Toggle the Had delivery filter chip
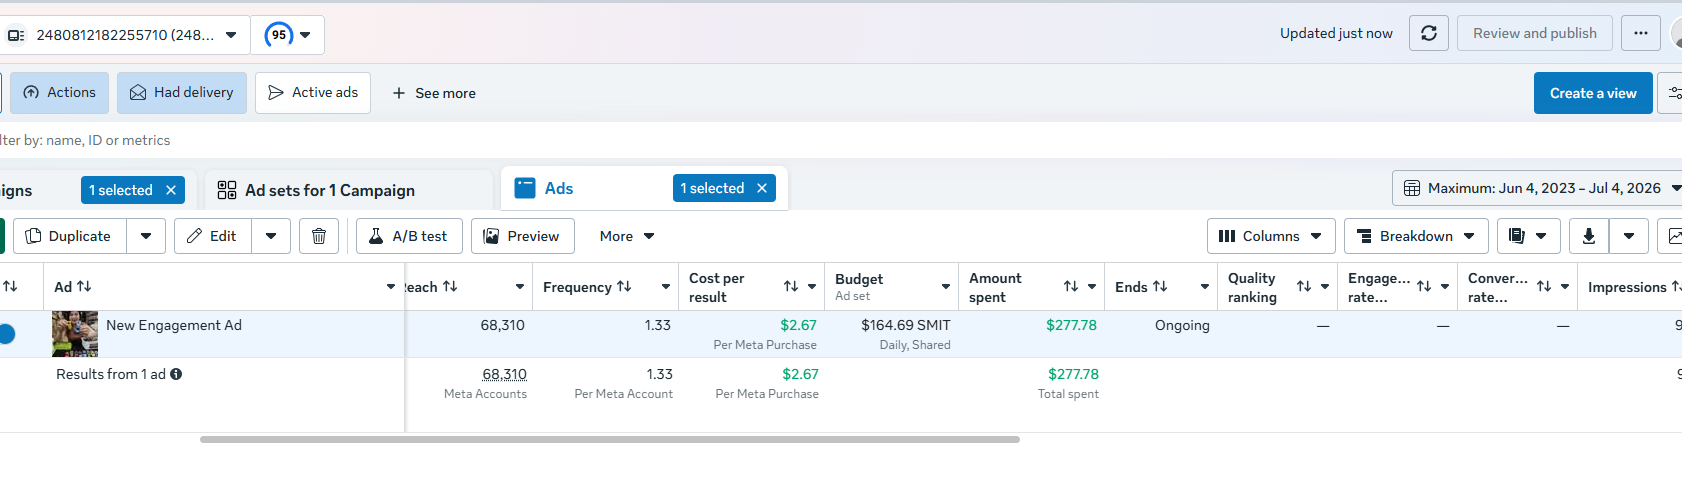Viewport: 1682px width, 482px height. (182, 93)
